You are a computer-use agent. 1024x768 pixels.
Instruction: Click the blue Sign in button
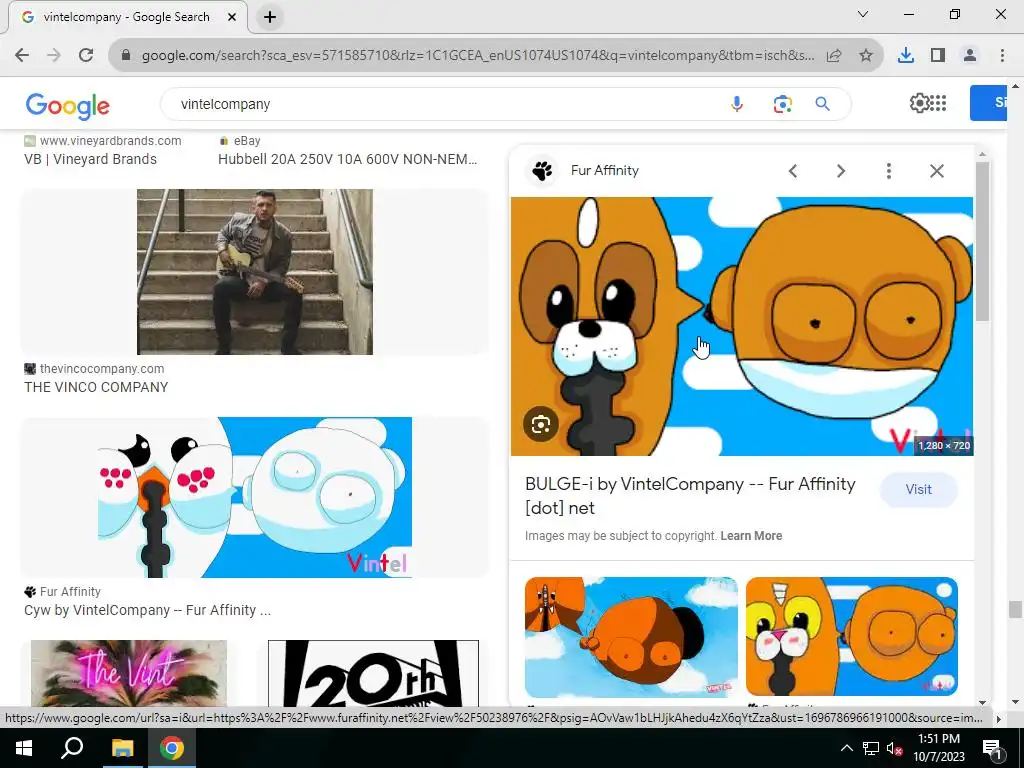989,103
